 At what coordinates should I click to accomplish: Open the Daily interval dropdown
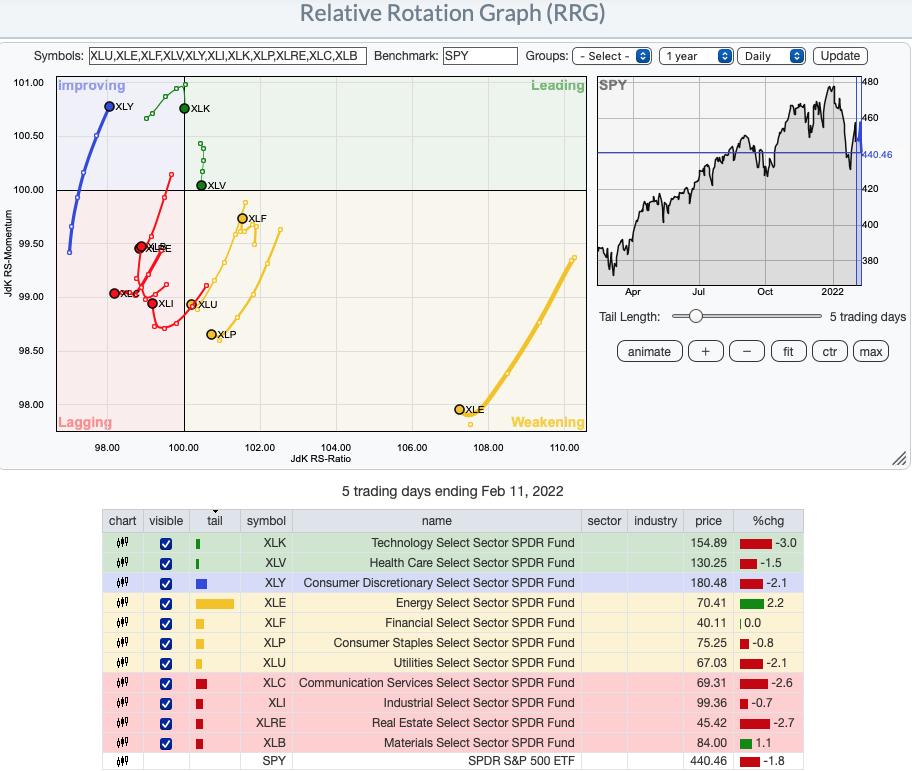770,56
